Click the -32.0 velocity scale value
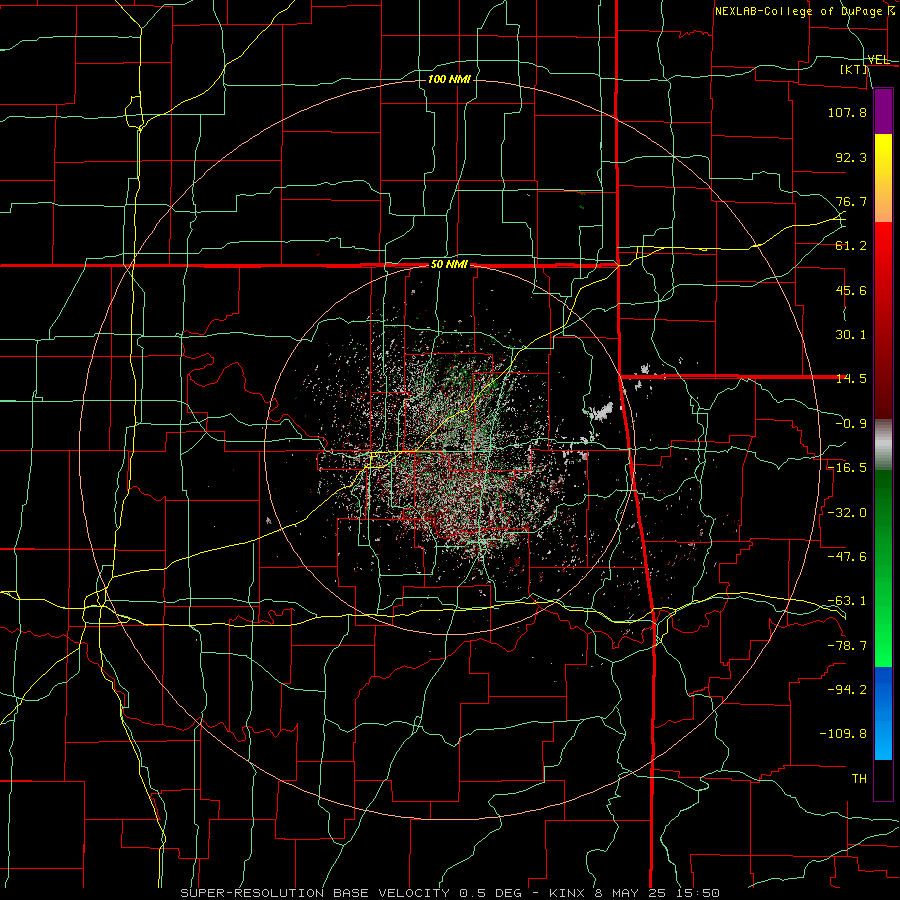This screenshot has height=900, width=900. [847, 512]
